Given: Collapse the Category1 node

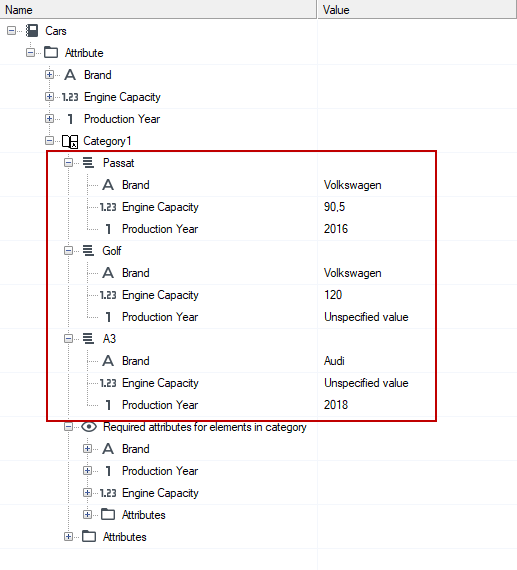Looking at the screenshot, I should point(49,141).
